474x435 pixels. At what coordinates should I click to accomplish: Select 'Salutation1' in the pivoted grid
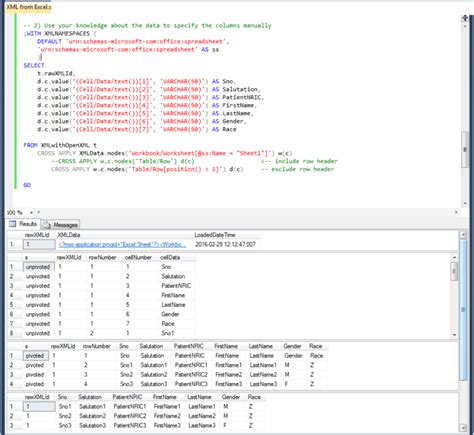[154, 365]
